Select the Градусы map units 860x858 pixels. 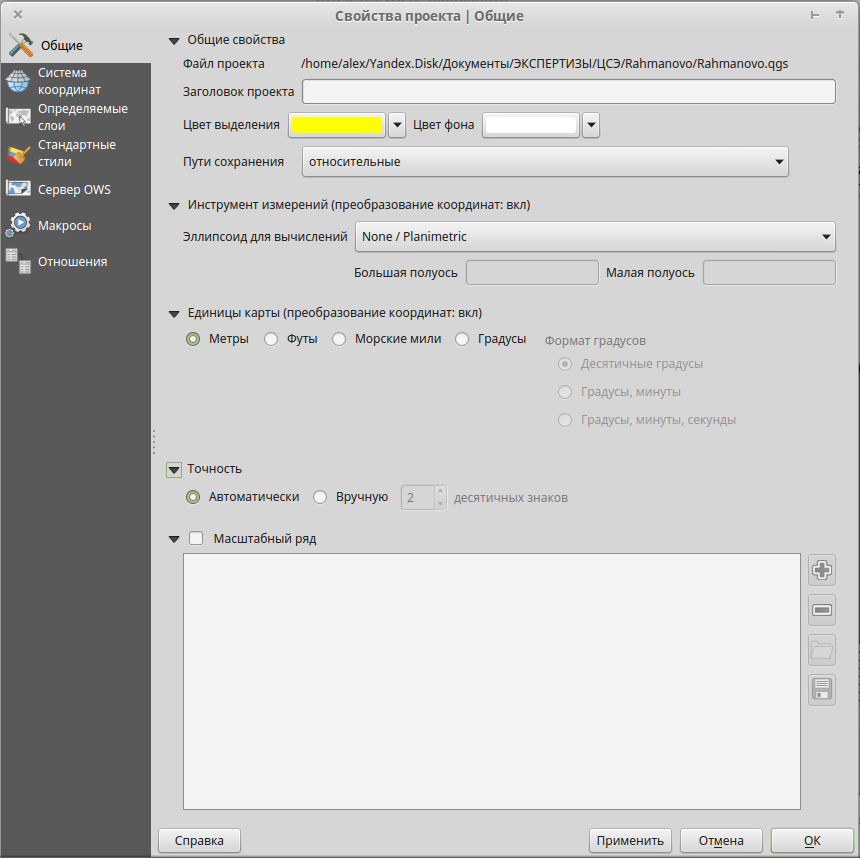click(462, 339)
